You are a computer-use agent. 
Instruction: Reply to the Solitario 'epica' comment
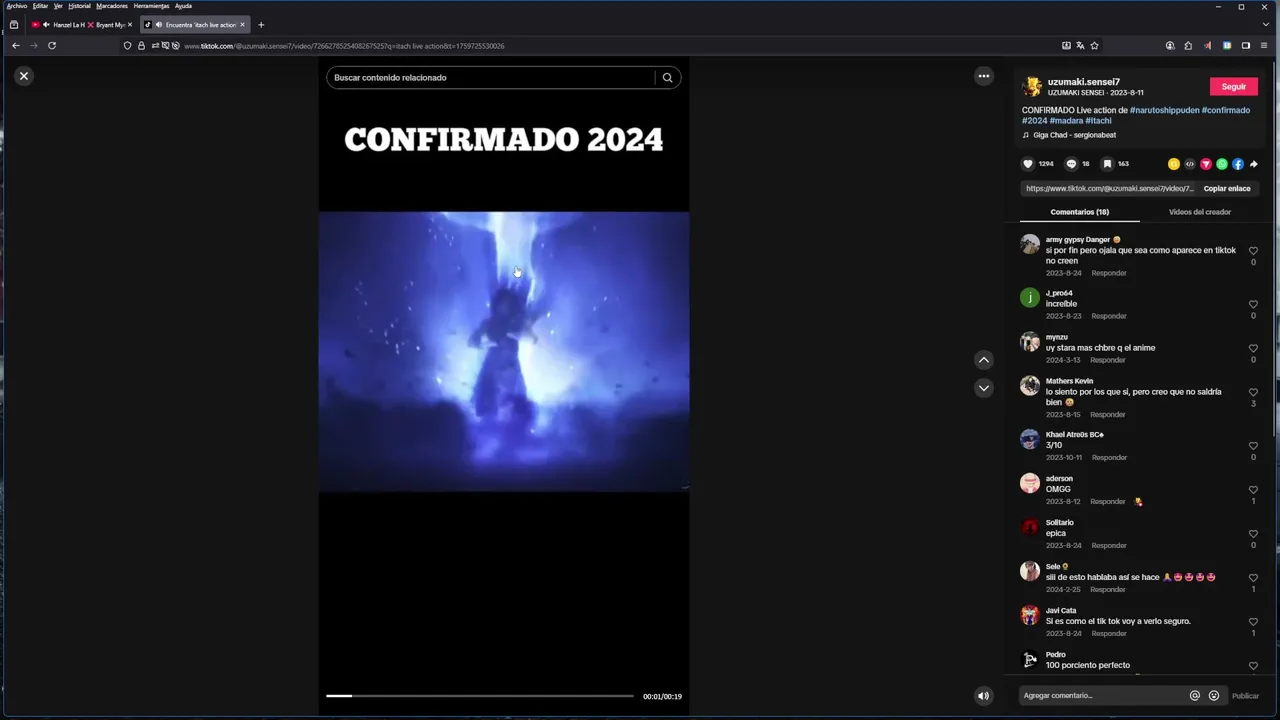point(1109,546)
